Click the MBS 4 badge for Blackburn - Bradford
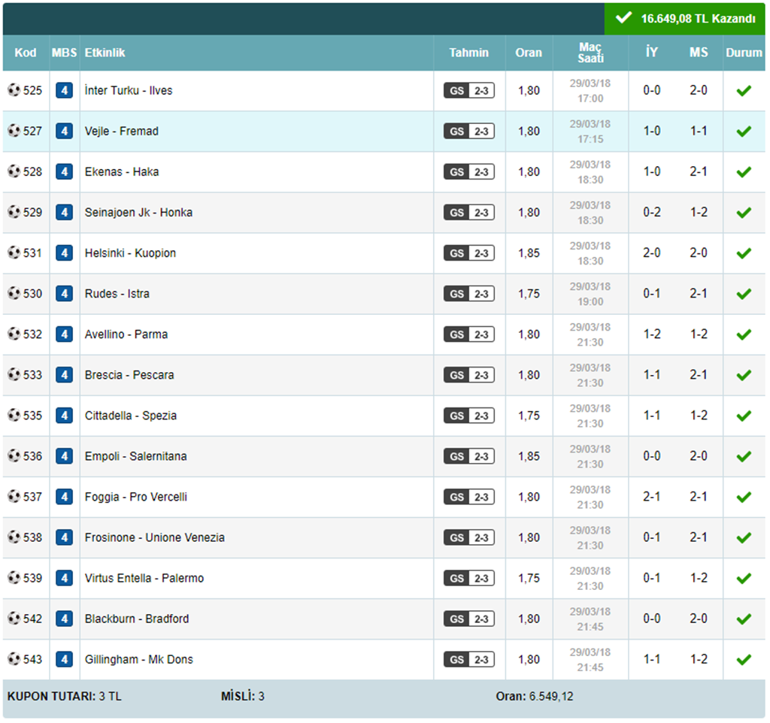 [x=64, y=619]
